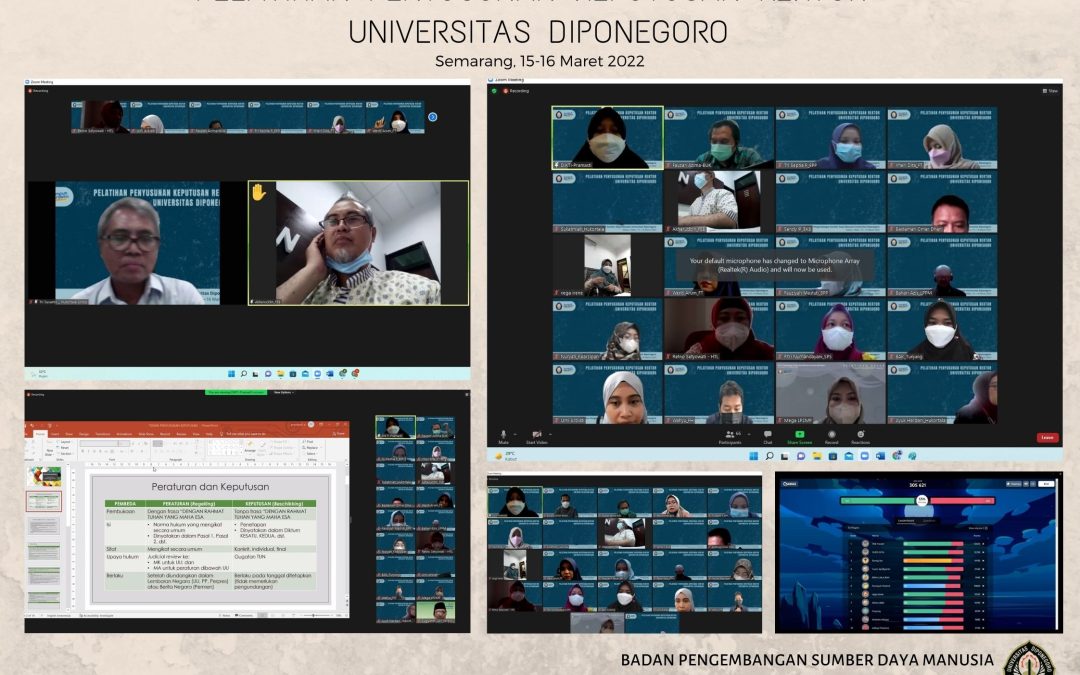Viewport: 1080px width, 675px height.
Task: Open the Participants panel in Zoom toolbar
Action: pyautogui.click(x=730, y=437)
